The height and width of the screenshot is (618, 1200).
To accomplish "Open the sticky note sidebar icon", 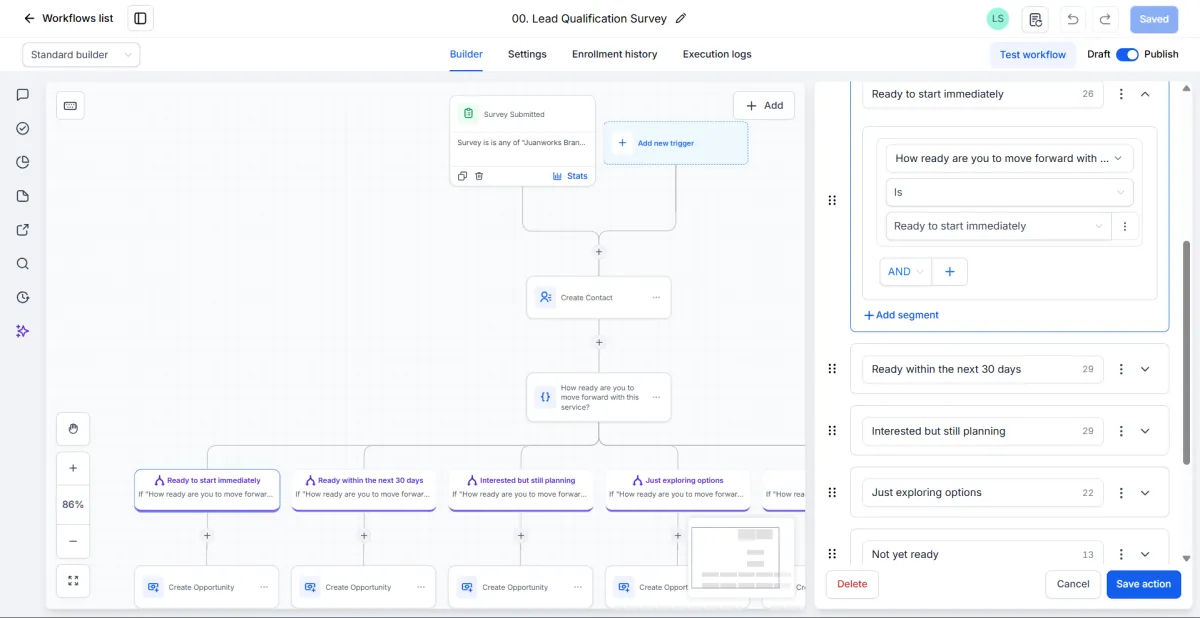I will [22, 196].
